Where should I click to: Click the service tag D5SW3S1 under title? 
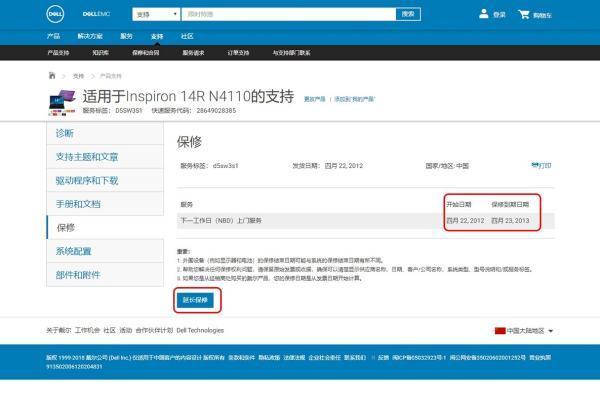[x=129, y=111]
